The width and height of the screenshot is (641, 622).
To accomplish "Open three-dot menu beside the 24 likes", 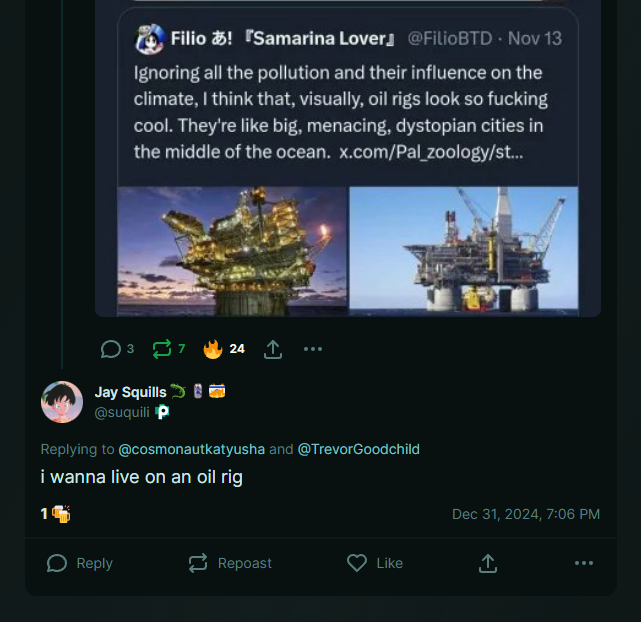I will [x=313, y=349].
